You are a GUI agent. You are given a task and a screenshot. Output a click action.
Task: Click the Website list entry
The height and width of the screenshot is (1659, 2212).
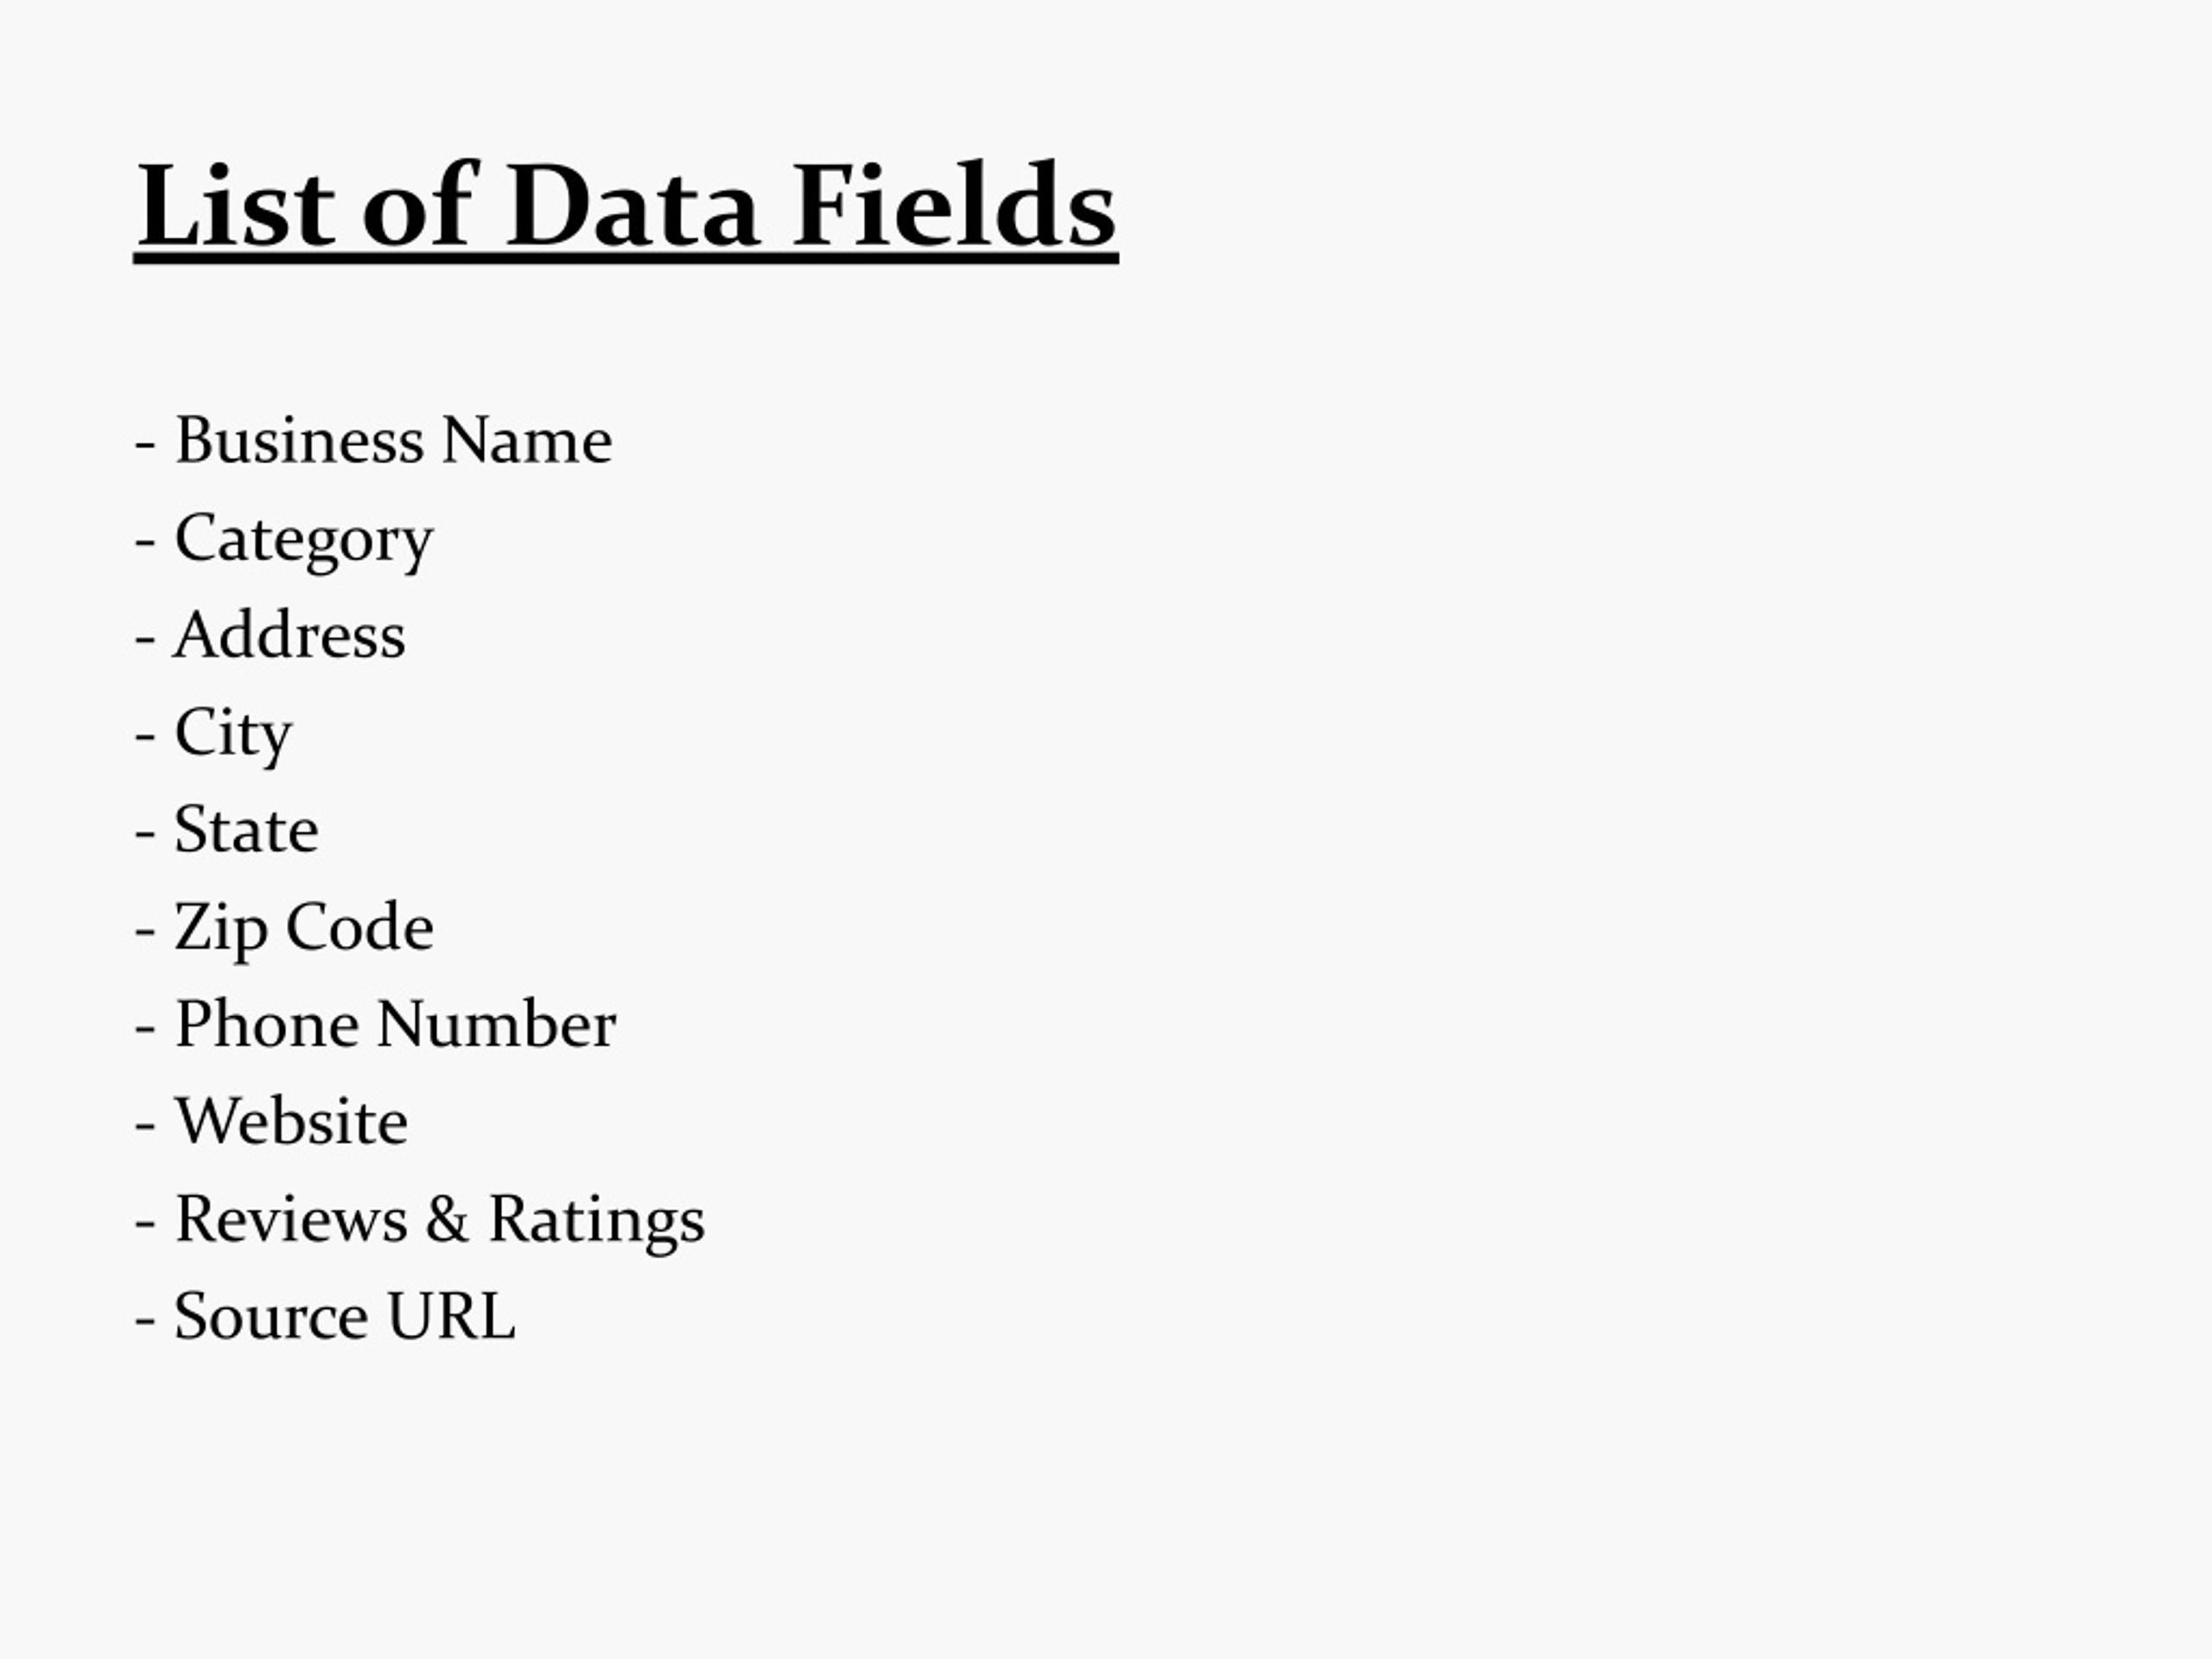[x=271, y=1121]
